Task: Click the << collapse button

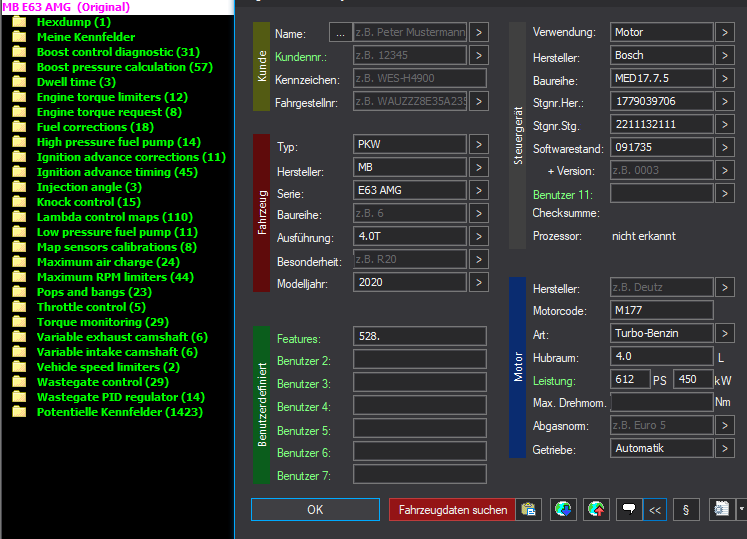Action: click(655, 509)
